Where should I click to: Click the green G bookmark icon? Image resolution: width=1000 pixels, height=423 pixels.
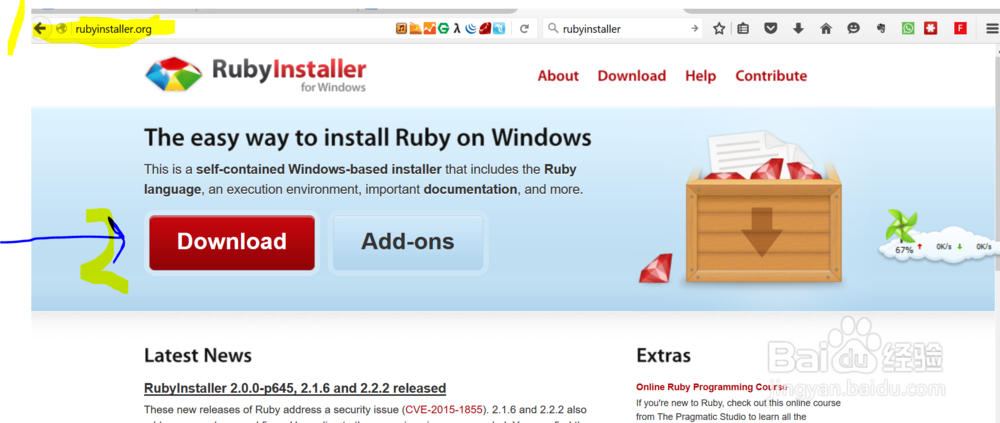coord(443,29)
